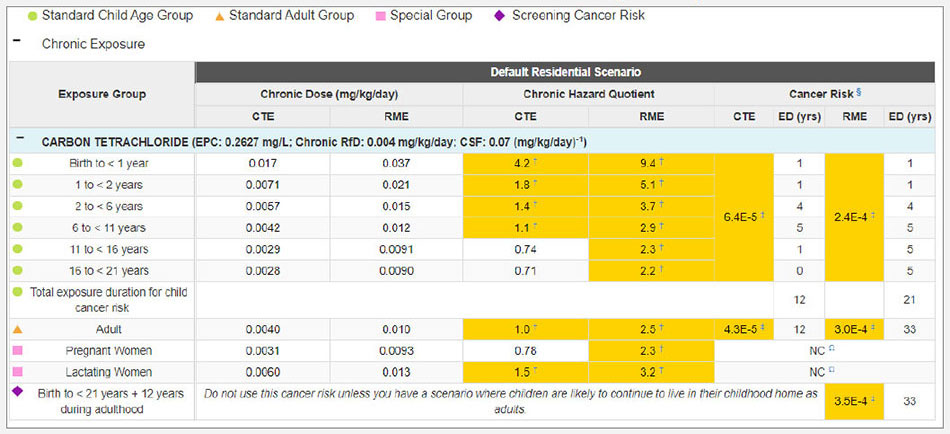Select CTE chronic dose value 0.0071
The image size is (950, 434).
pos(262,185)
